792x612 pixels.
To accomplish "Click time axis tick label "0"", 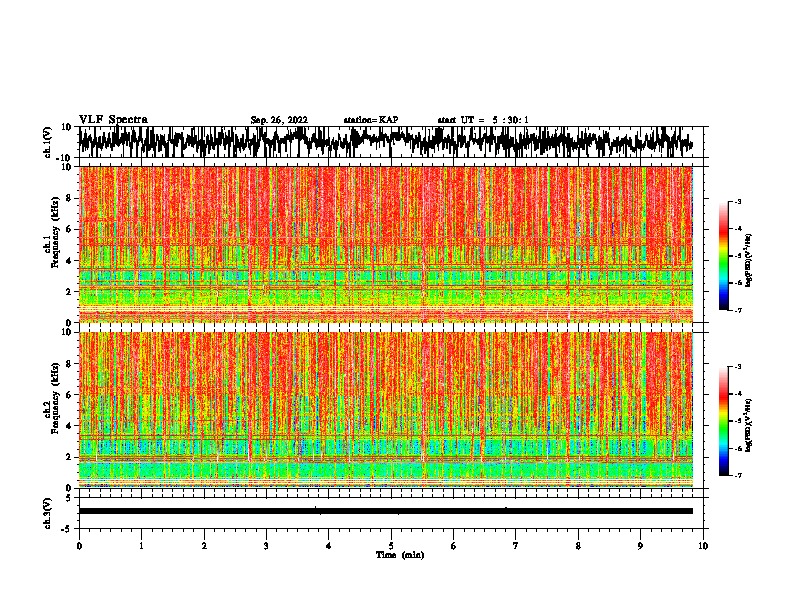I will [79, 546].
